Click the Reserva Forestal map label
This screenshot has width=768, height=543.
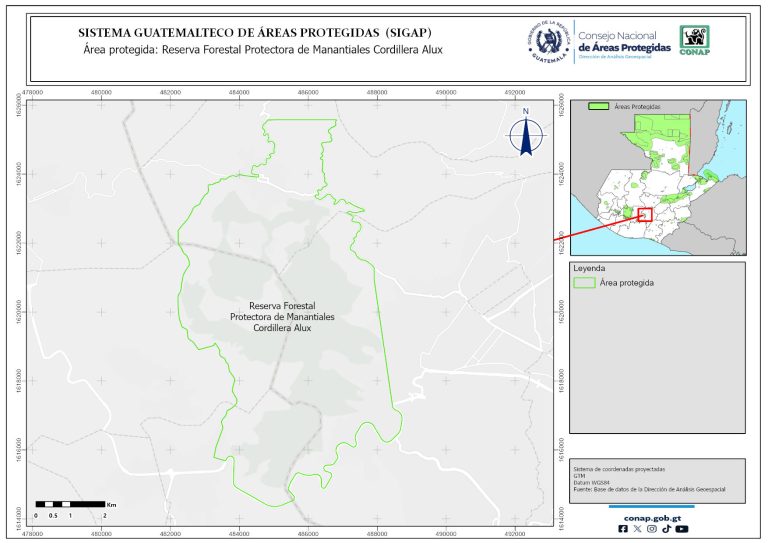click(281, 316)
